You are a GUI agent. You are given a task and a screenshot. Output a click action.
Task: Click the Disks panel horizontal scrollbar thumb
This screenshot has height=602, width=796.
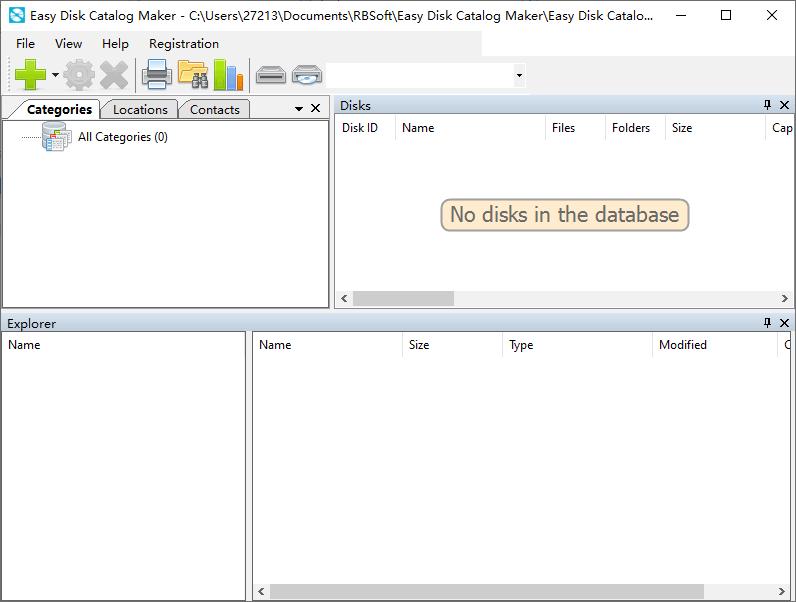(x=403, y=298)
